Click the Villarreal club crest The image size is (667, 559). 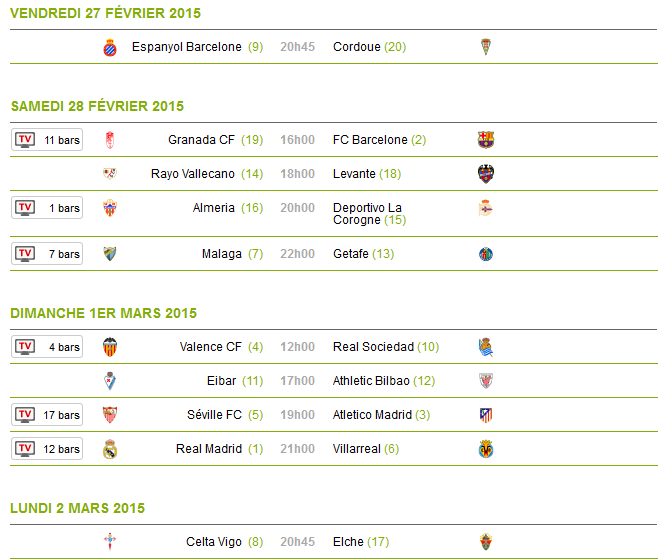coord(486,449)
